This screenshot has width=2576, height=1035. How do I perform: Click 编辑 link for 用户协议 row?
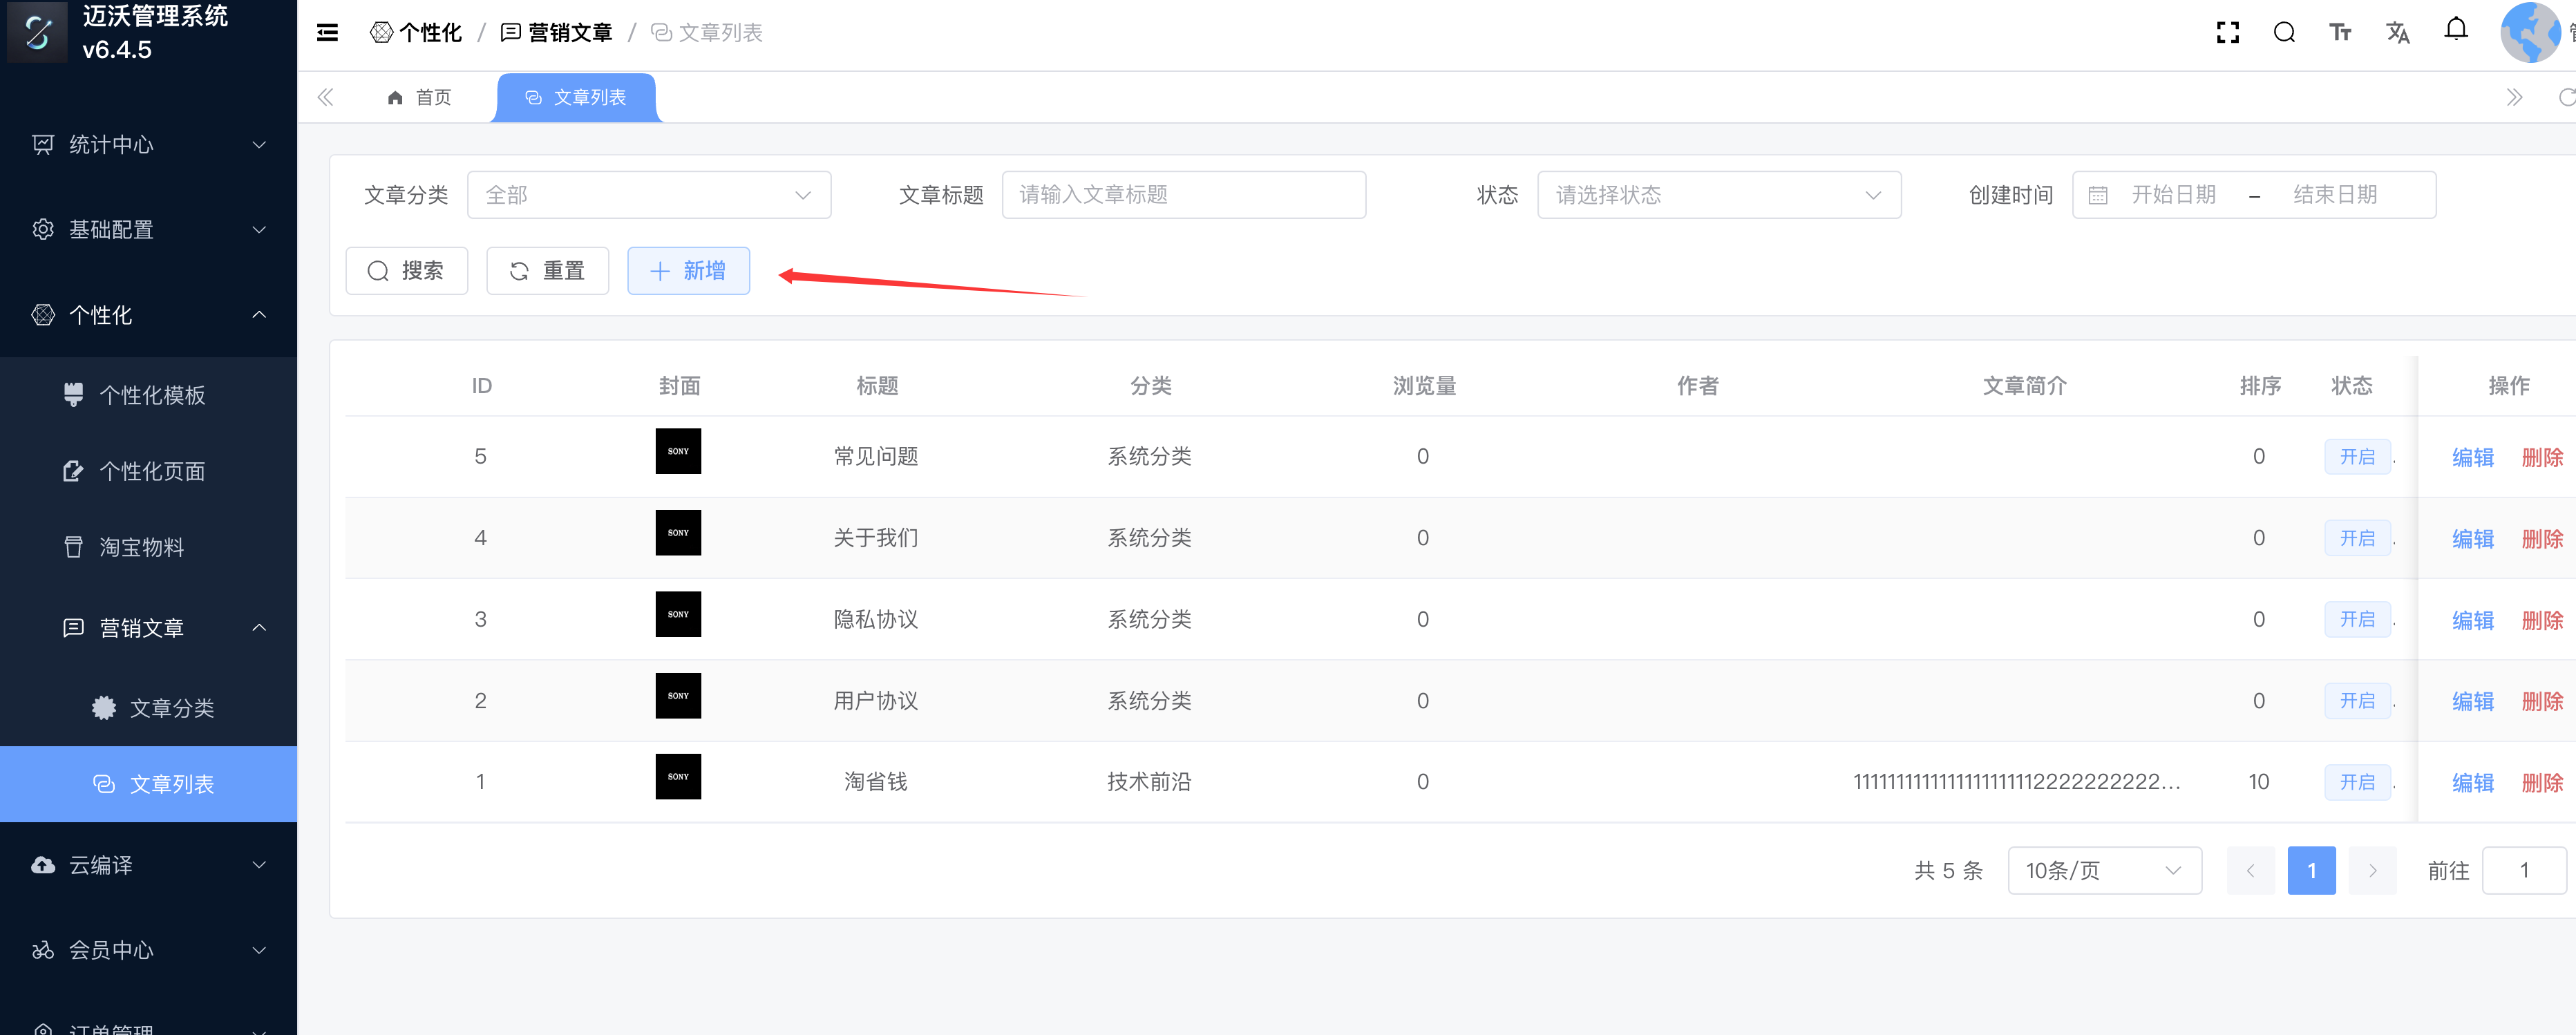(2472, 701)
